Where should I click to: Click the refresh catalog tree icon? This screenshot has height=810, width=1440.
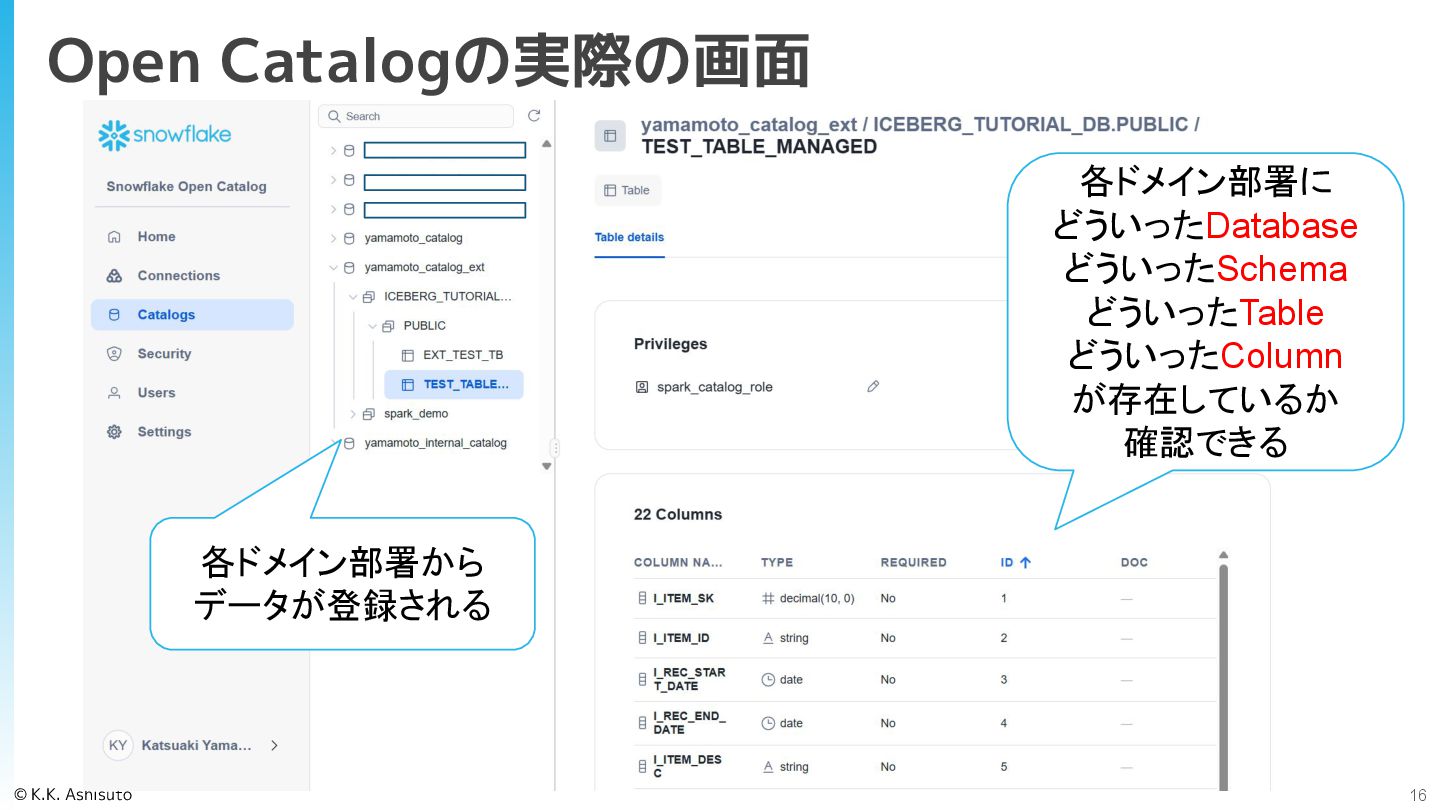click(x=534, y=116)
